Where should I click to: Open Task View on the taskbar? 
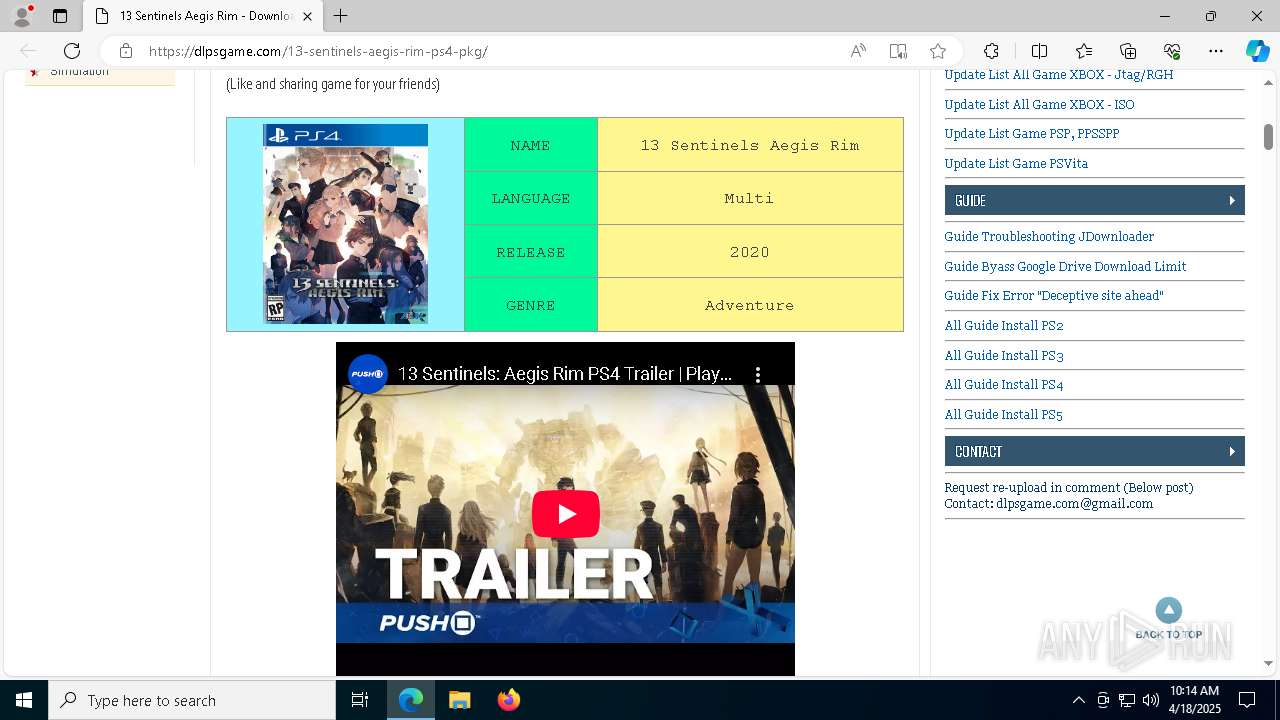(360, 700)
